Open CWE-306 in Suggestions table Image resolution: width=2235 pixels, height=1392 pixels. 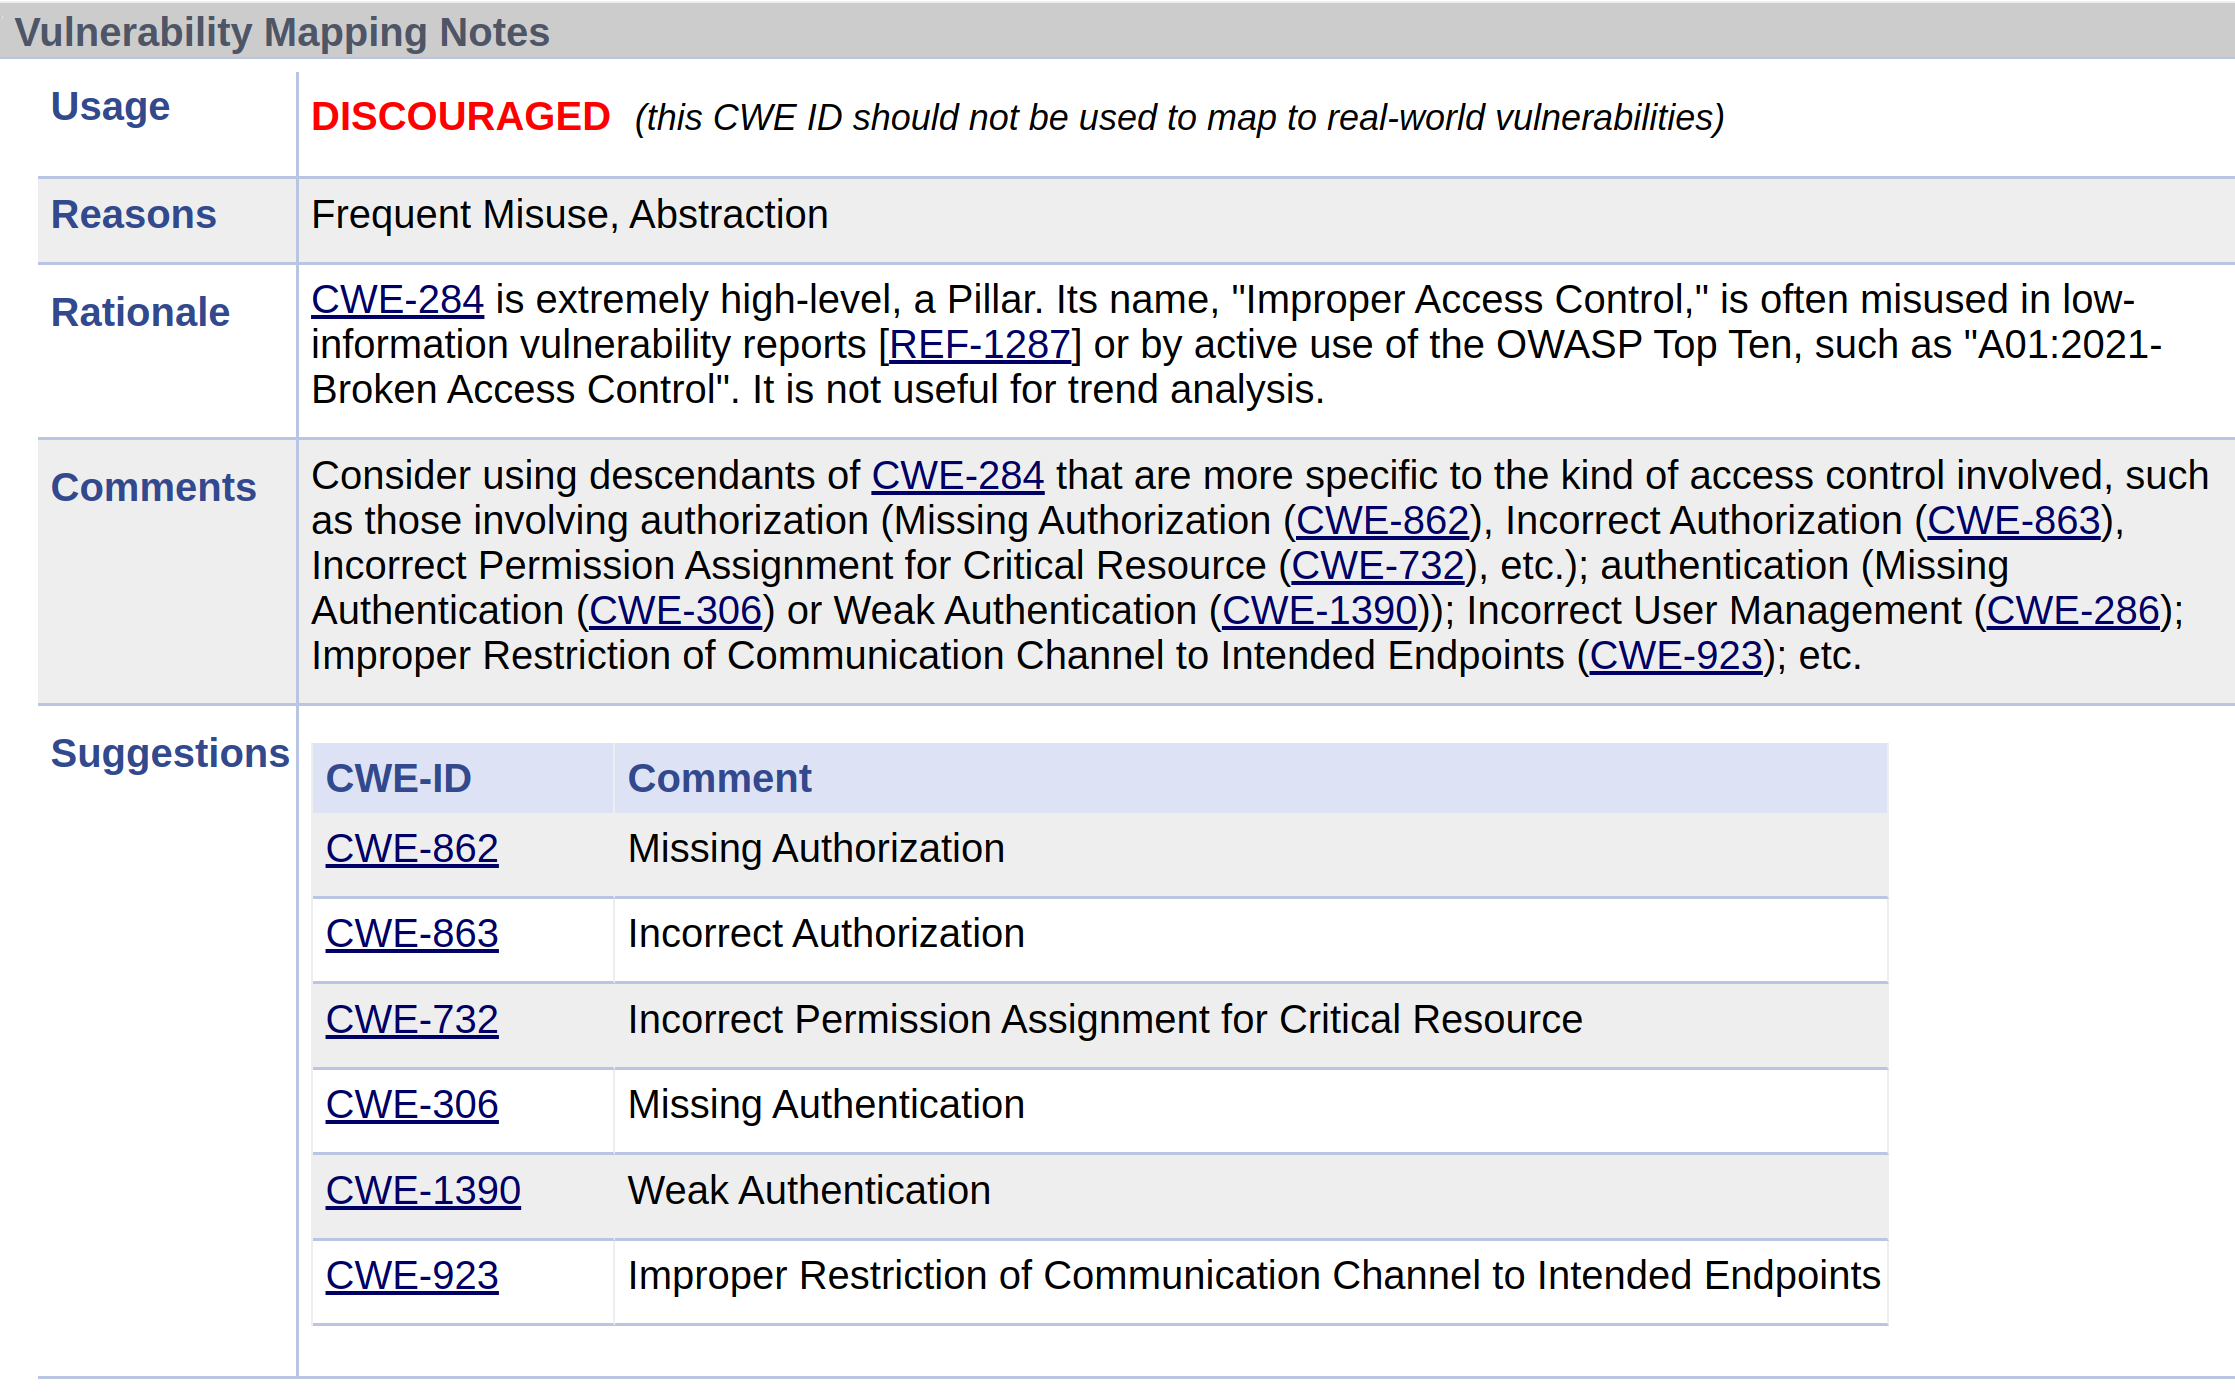point(412,1105)
